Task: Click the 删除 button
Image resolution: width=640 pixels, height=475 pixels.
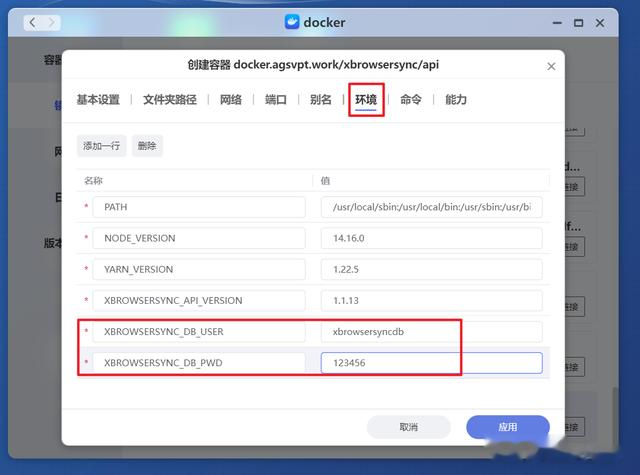Action: click(147, 146)
